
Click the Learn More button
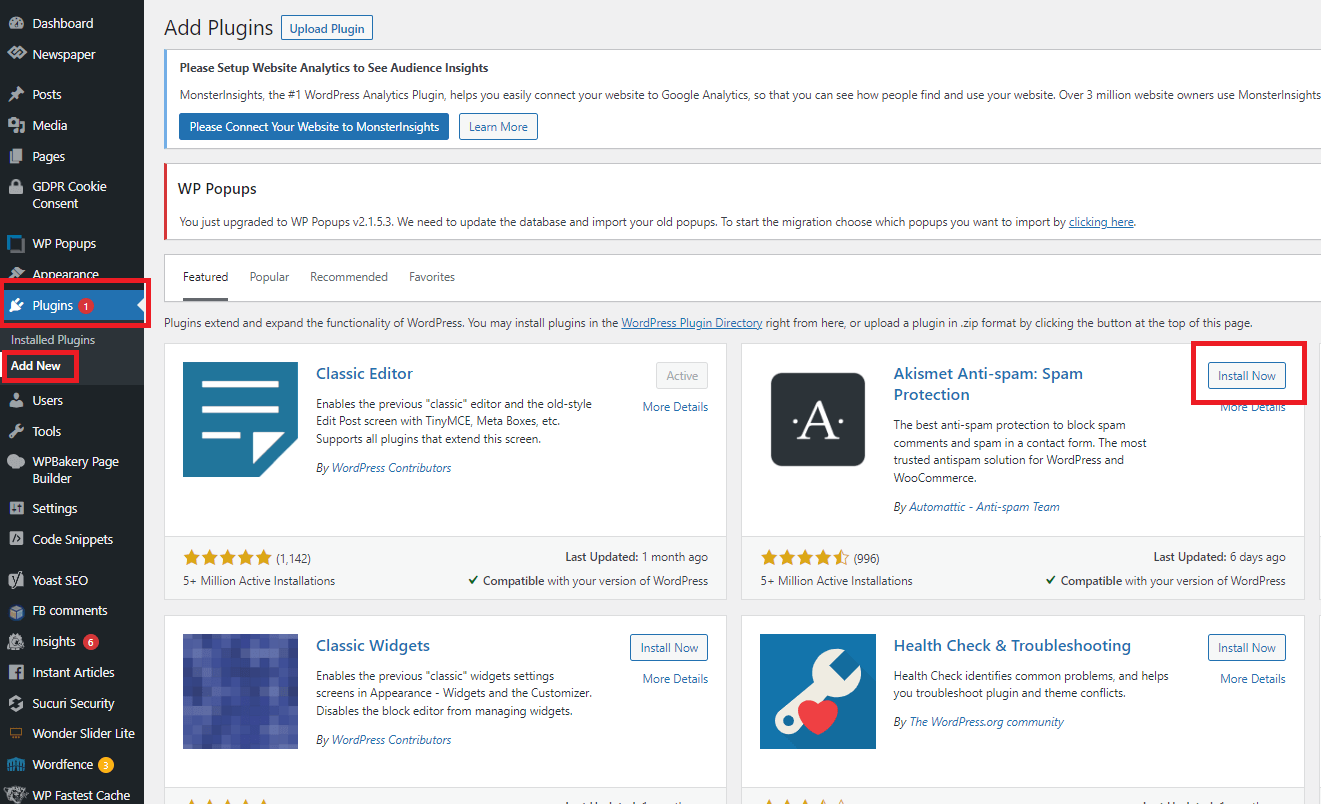click(498, 127)
